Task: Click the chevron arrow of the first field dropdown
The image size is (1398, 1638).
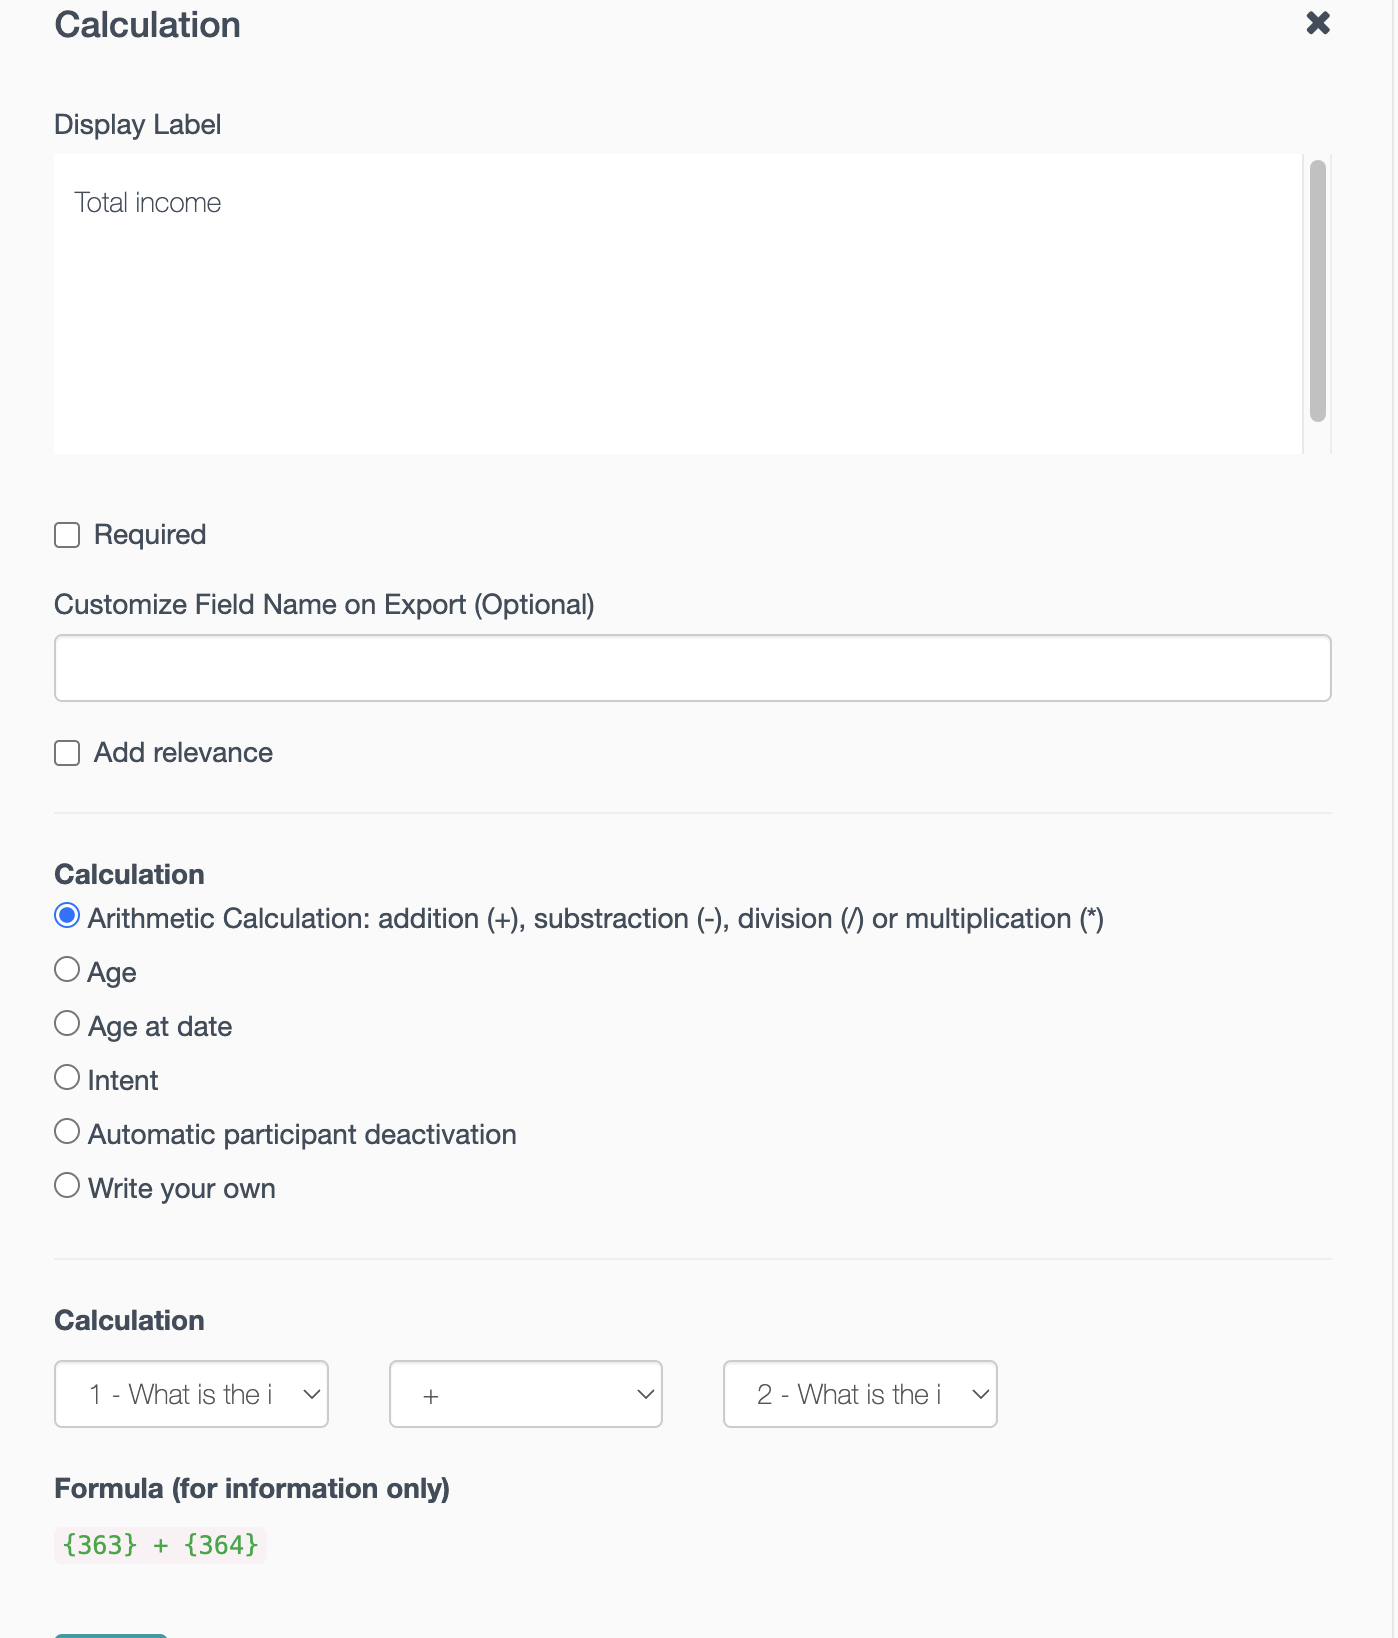Action: [312, 1394]
